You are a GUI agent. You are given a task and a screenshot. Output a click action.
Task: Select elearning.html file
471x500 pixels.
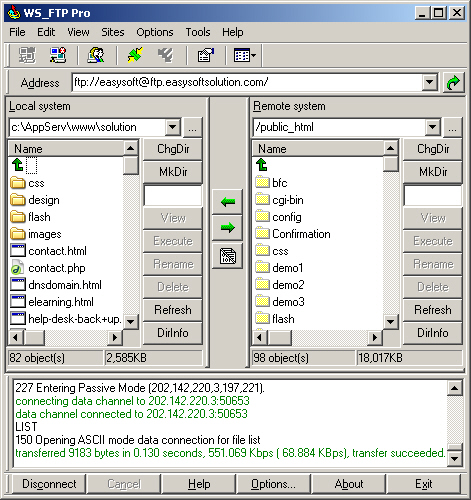[x=52, y=302]
